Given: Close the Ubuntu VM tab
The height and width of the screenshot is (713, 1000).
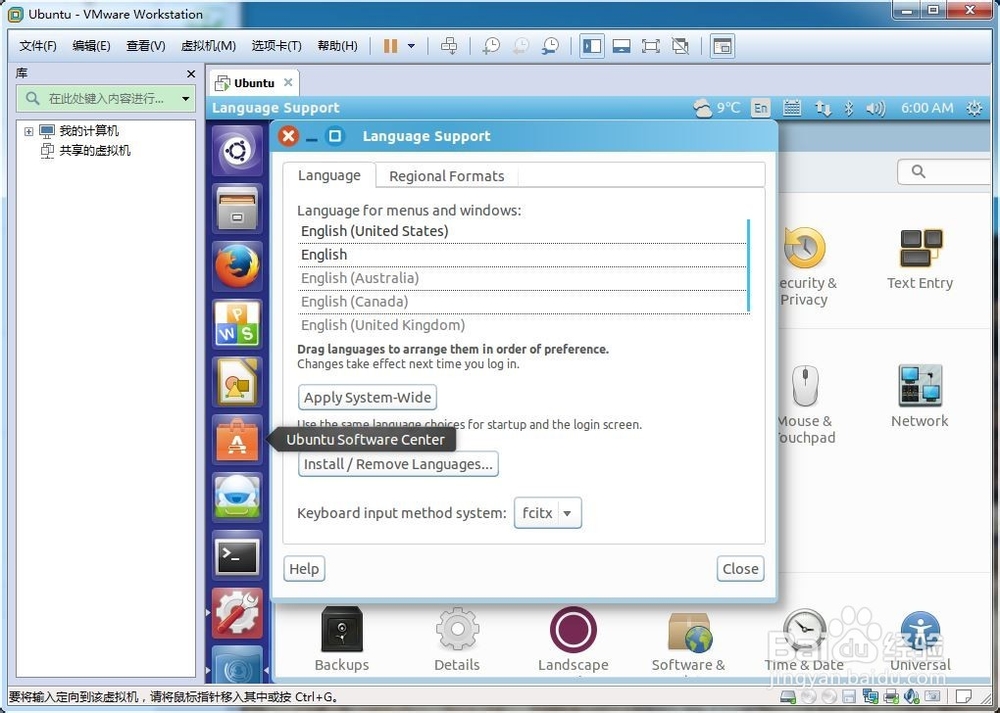Looking at the screenshot, I should [x=288, y=82].
